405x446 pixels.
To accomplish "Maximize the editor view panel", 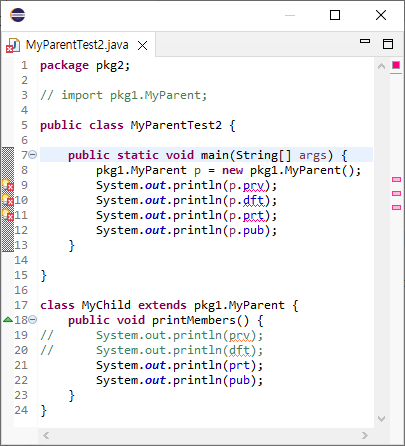I will pos(388,44).
